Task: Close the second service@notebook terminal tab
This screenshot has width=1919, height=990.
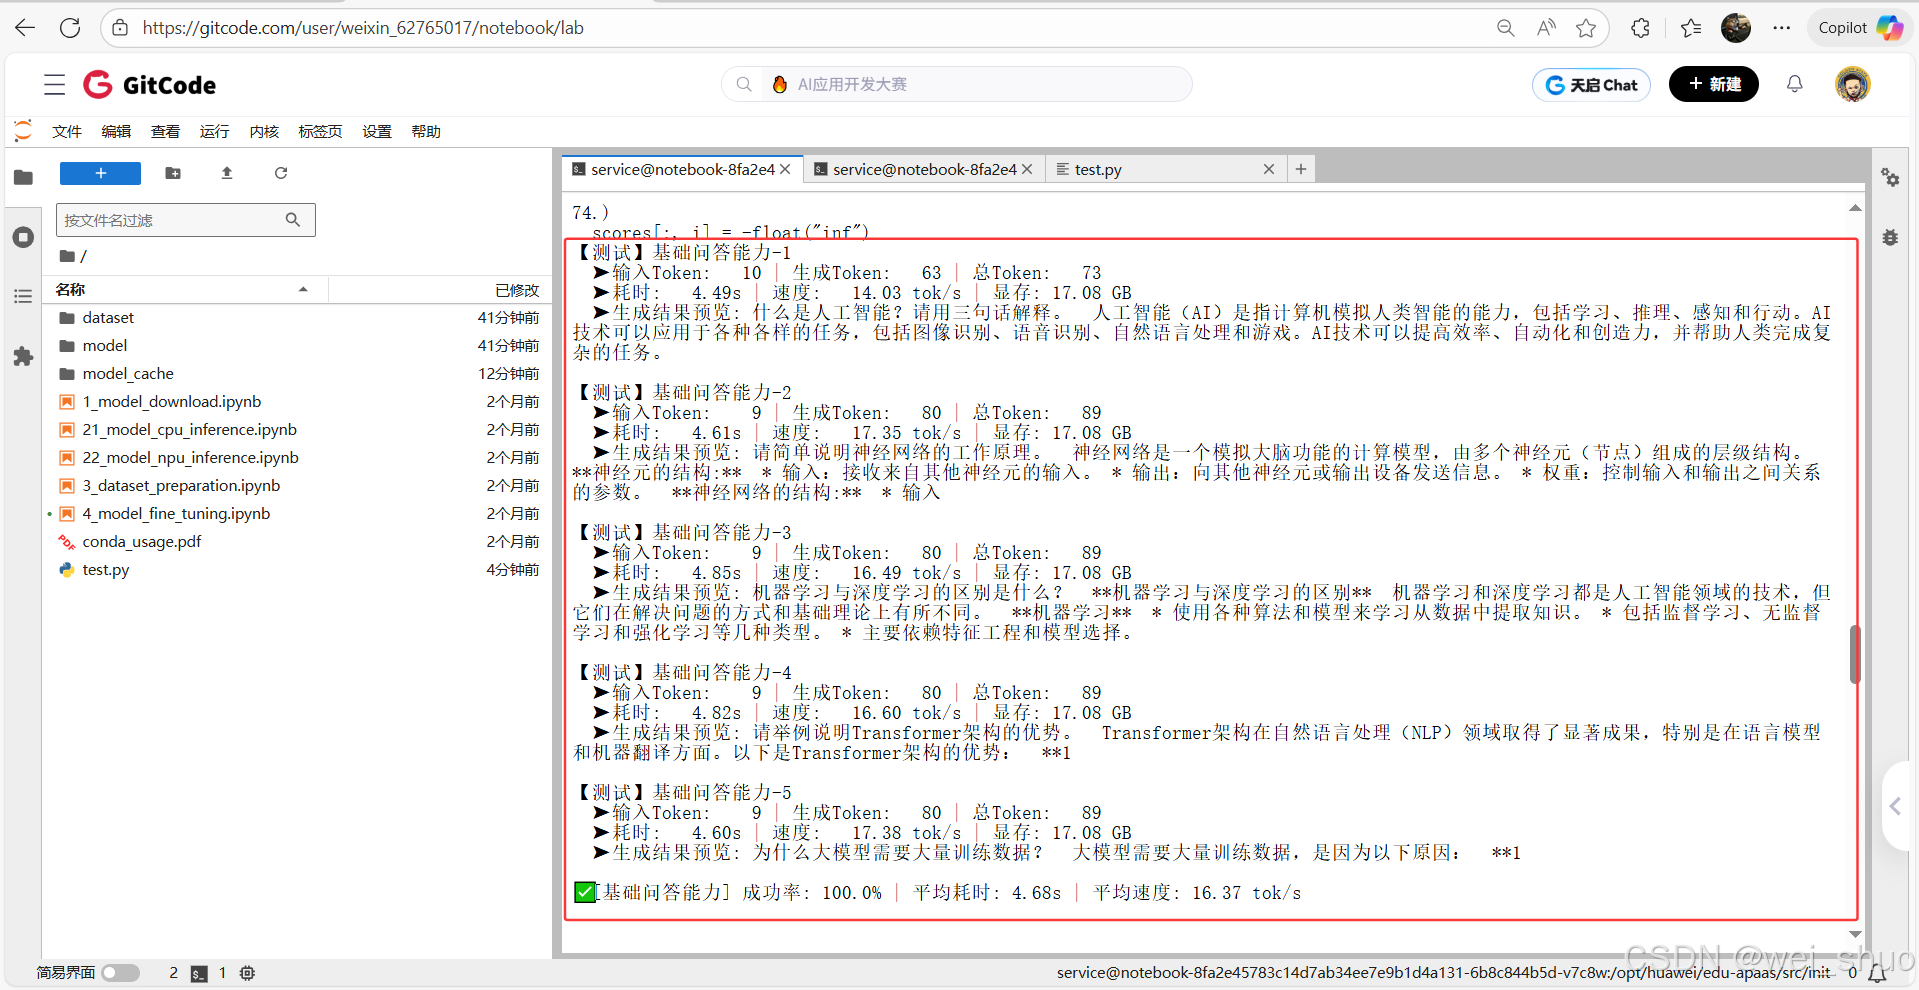Action: [1027, 170]
